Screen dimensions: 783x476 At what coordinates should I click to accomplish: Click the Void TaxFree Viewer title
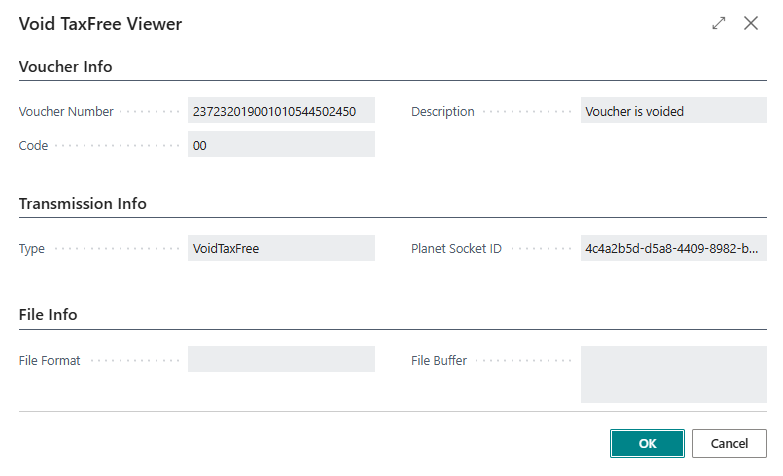pyautogui.click(x=101, y=22)
